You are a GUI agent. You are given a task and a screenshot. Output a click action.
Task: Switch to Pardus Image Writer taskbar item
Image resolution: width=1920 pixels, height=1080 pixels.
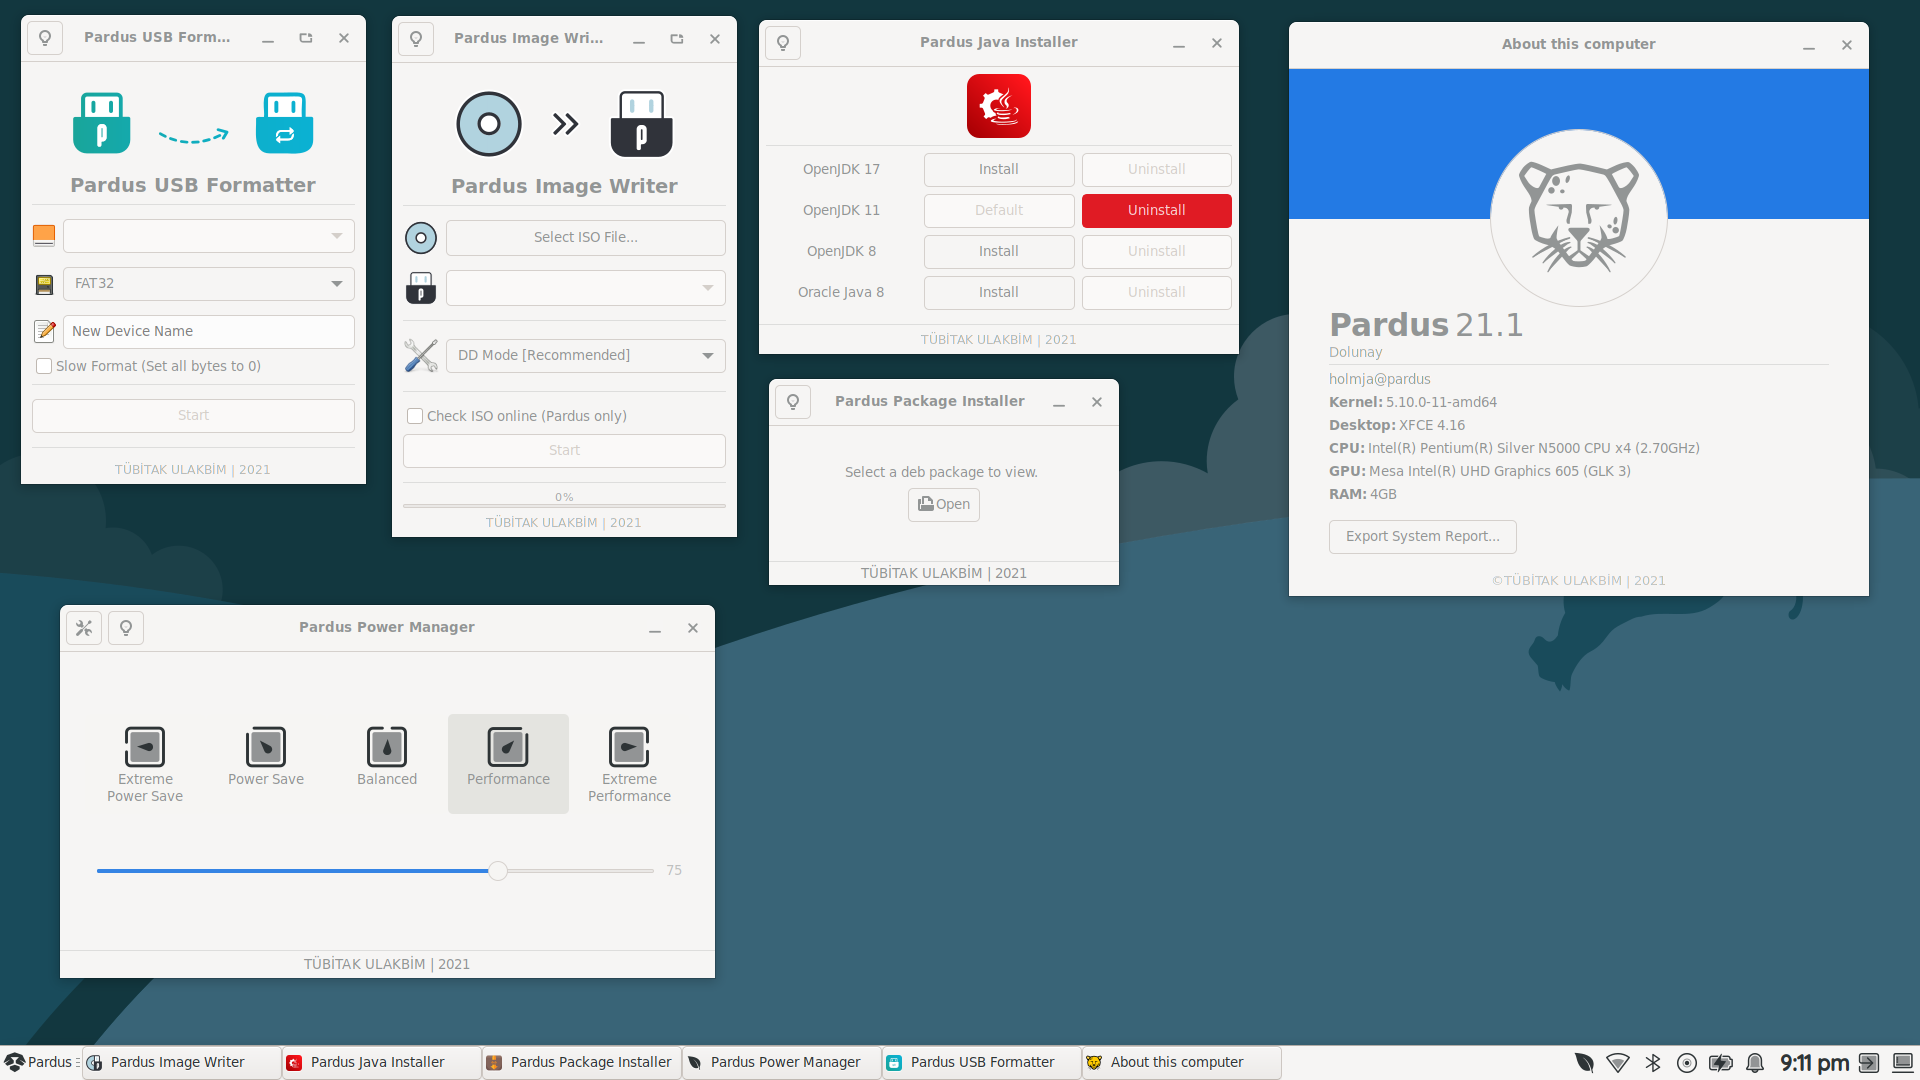(x=182, y=1062)
